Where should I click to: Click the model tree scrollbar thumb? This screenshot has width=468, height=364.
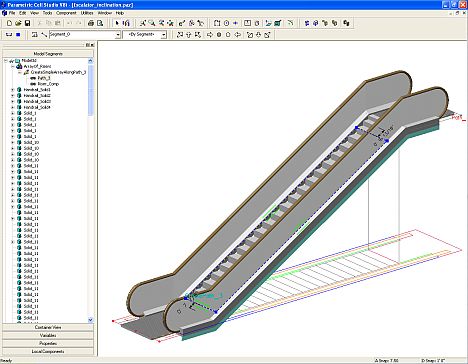pyautogui.click(x=90, y=90)
